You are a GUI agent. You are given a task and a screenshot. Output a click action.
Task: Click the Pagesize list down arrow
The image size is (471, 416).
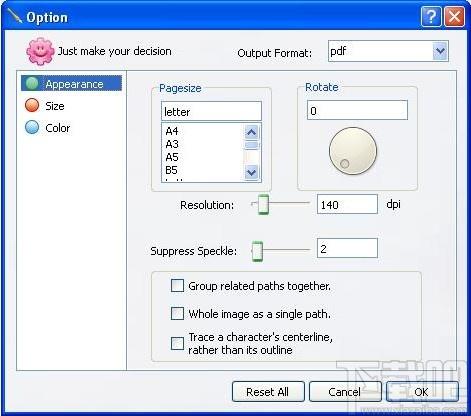pos(251,172)
